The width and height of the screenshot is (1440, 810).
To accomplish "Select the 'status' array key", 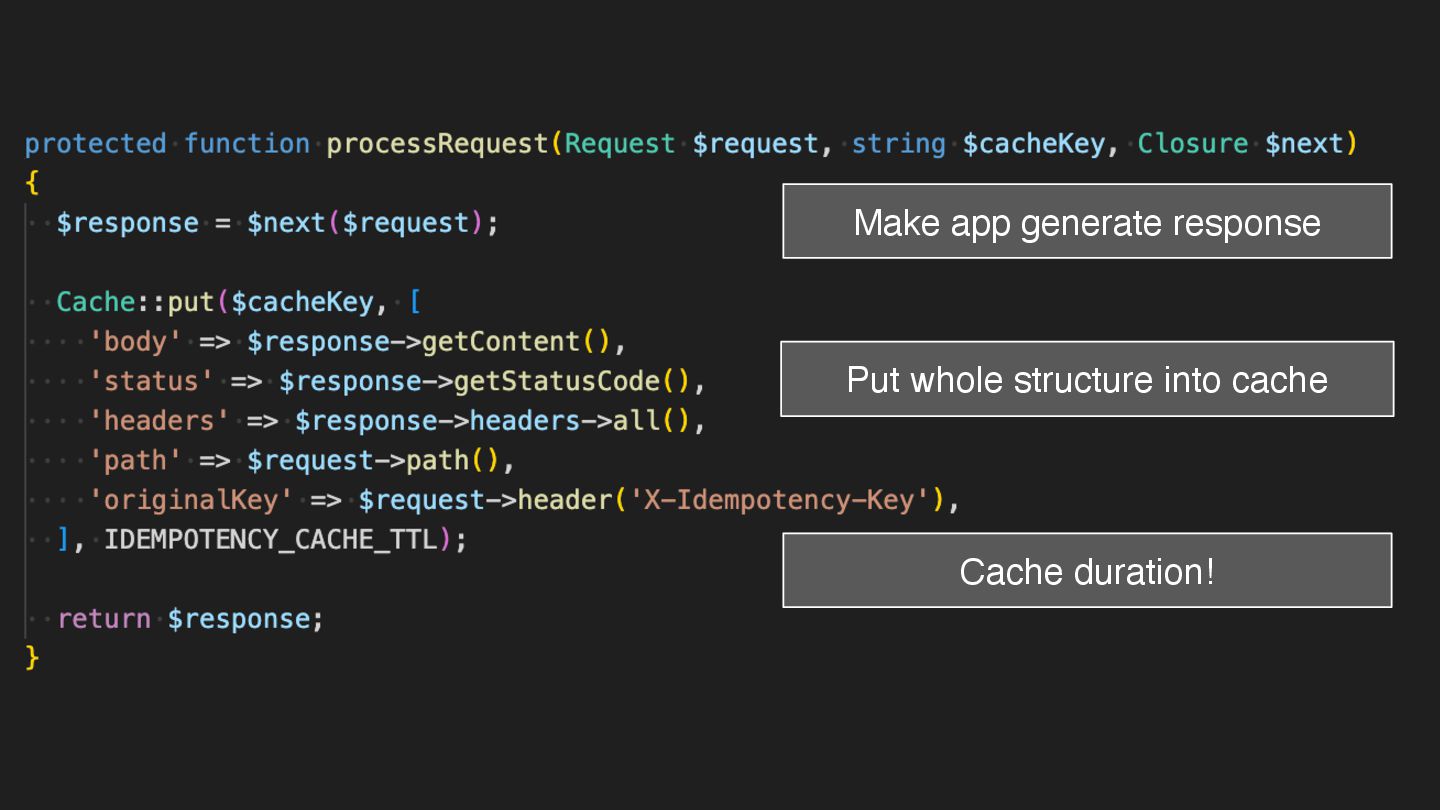I will pos(152,381).
